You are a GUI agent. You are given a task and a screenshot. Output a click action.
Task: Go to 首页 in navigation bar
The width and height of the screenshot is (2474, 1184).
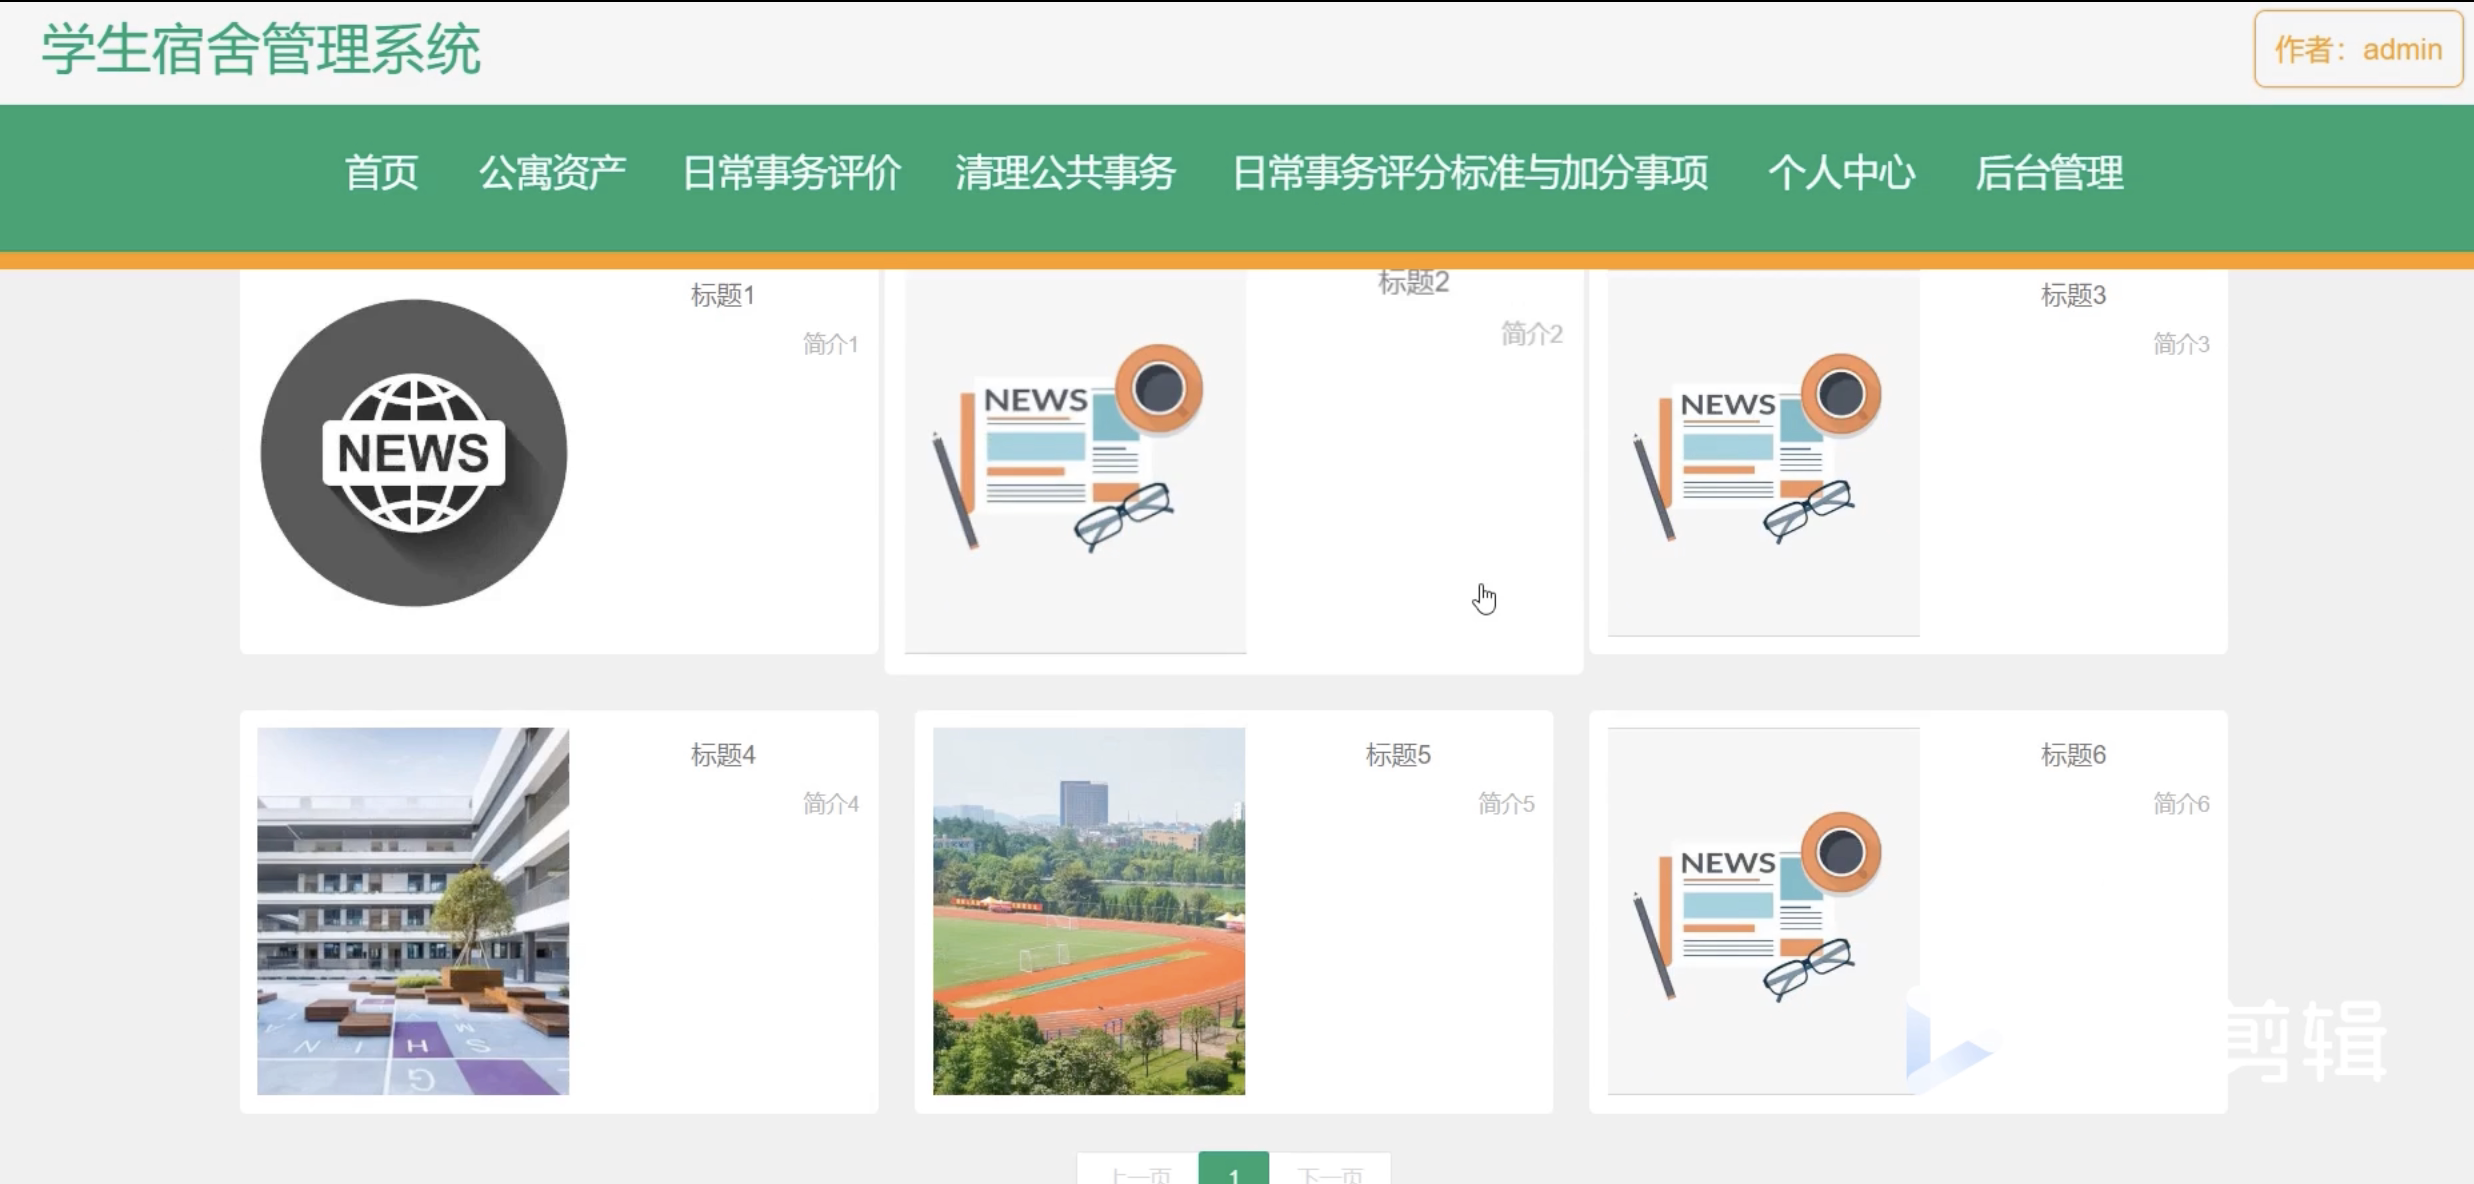381,173
